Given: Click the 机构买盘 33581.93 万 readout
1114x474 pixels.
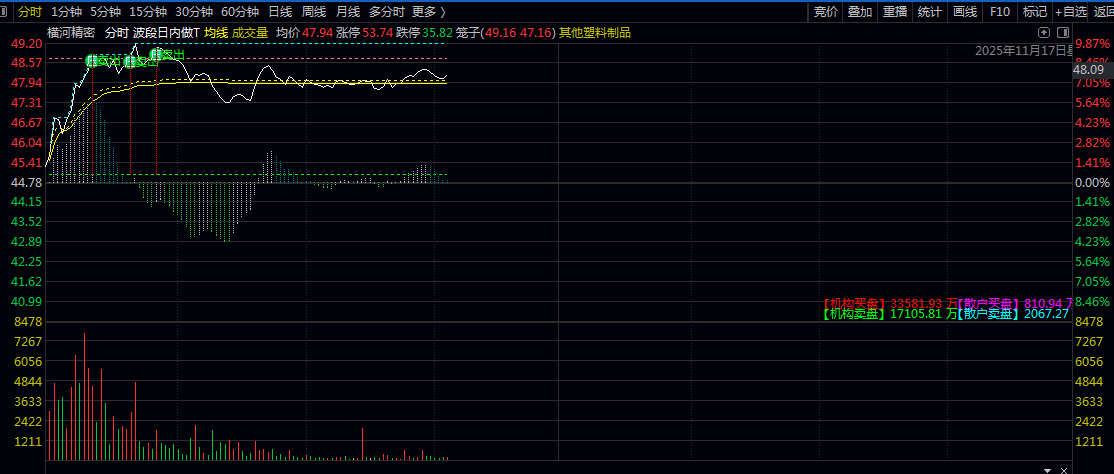Looking at the screenshot, I should [x=889, y=303].
